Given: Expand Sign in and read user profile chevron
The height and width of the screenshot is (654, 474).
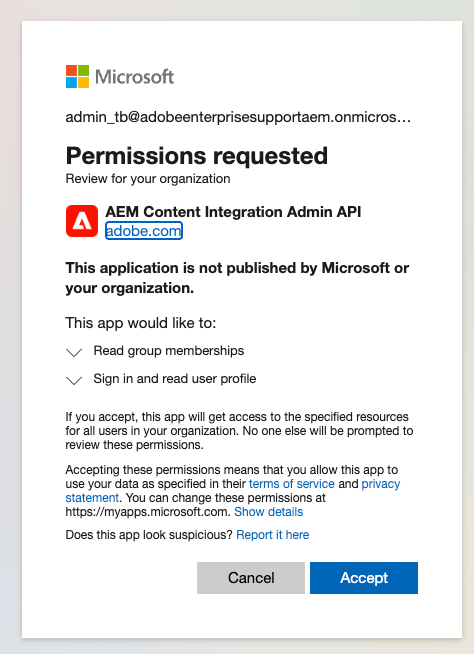Looking at the screenshot, I should (x=74, y=380).
